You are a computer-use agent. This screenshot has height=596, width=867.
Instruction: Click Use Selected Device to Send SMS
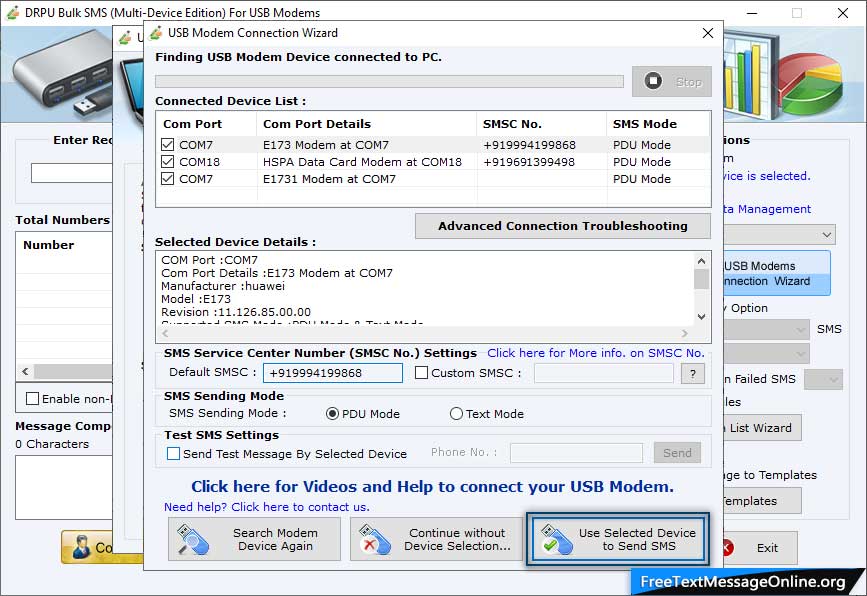(617, 540)
